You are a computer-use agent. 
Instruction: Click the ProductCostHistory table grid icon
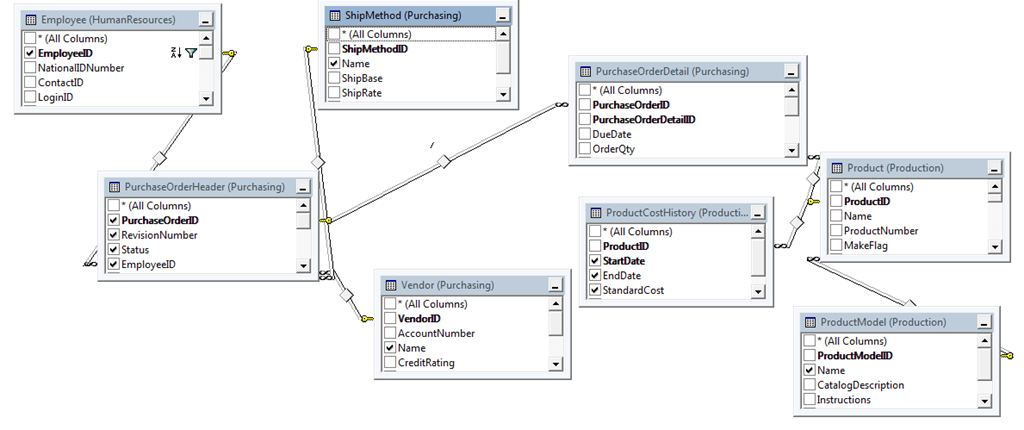(x=595, y=212)
